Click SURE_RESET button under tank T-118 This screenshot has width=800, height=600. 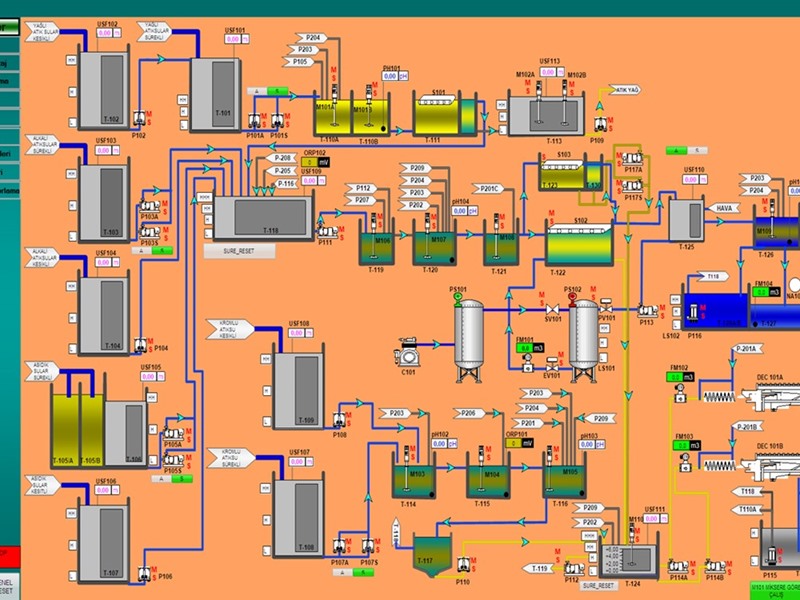(x=239, y=251)
